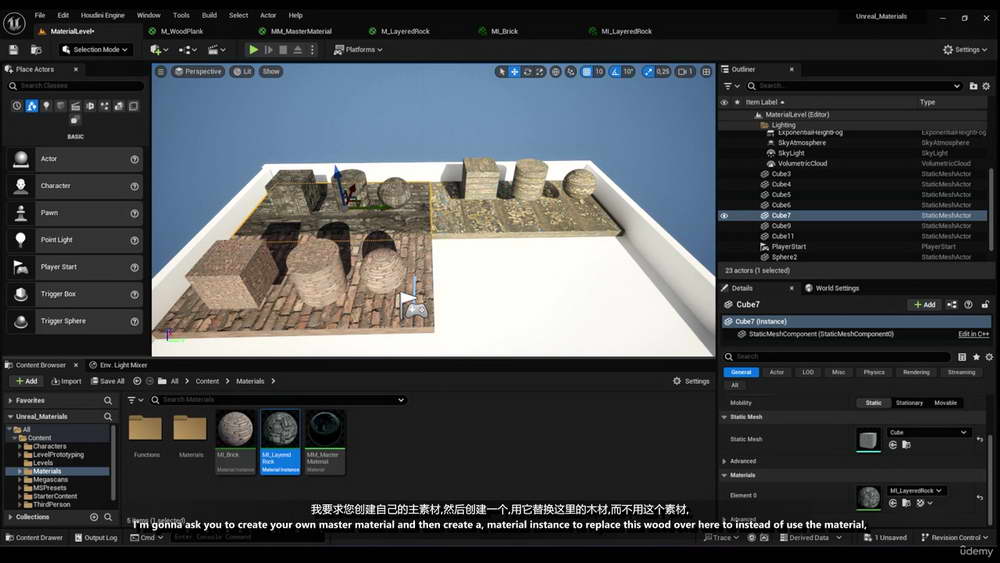Toggle the world/local coordinate space globe icon
Image resolution: width=1000 pixels, height=563 pixels.
click(x=555, y=72)
